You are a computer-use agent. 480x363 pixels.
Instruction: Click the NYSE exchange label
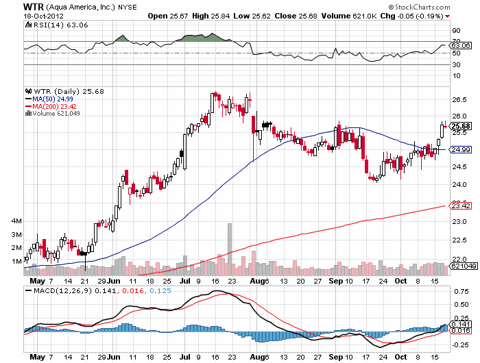click(x=127, y=7)
